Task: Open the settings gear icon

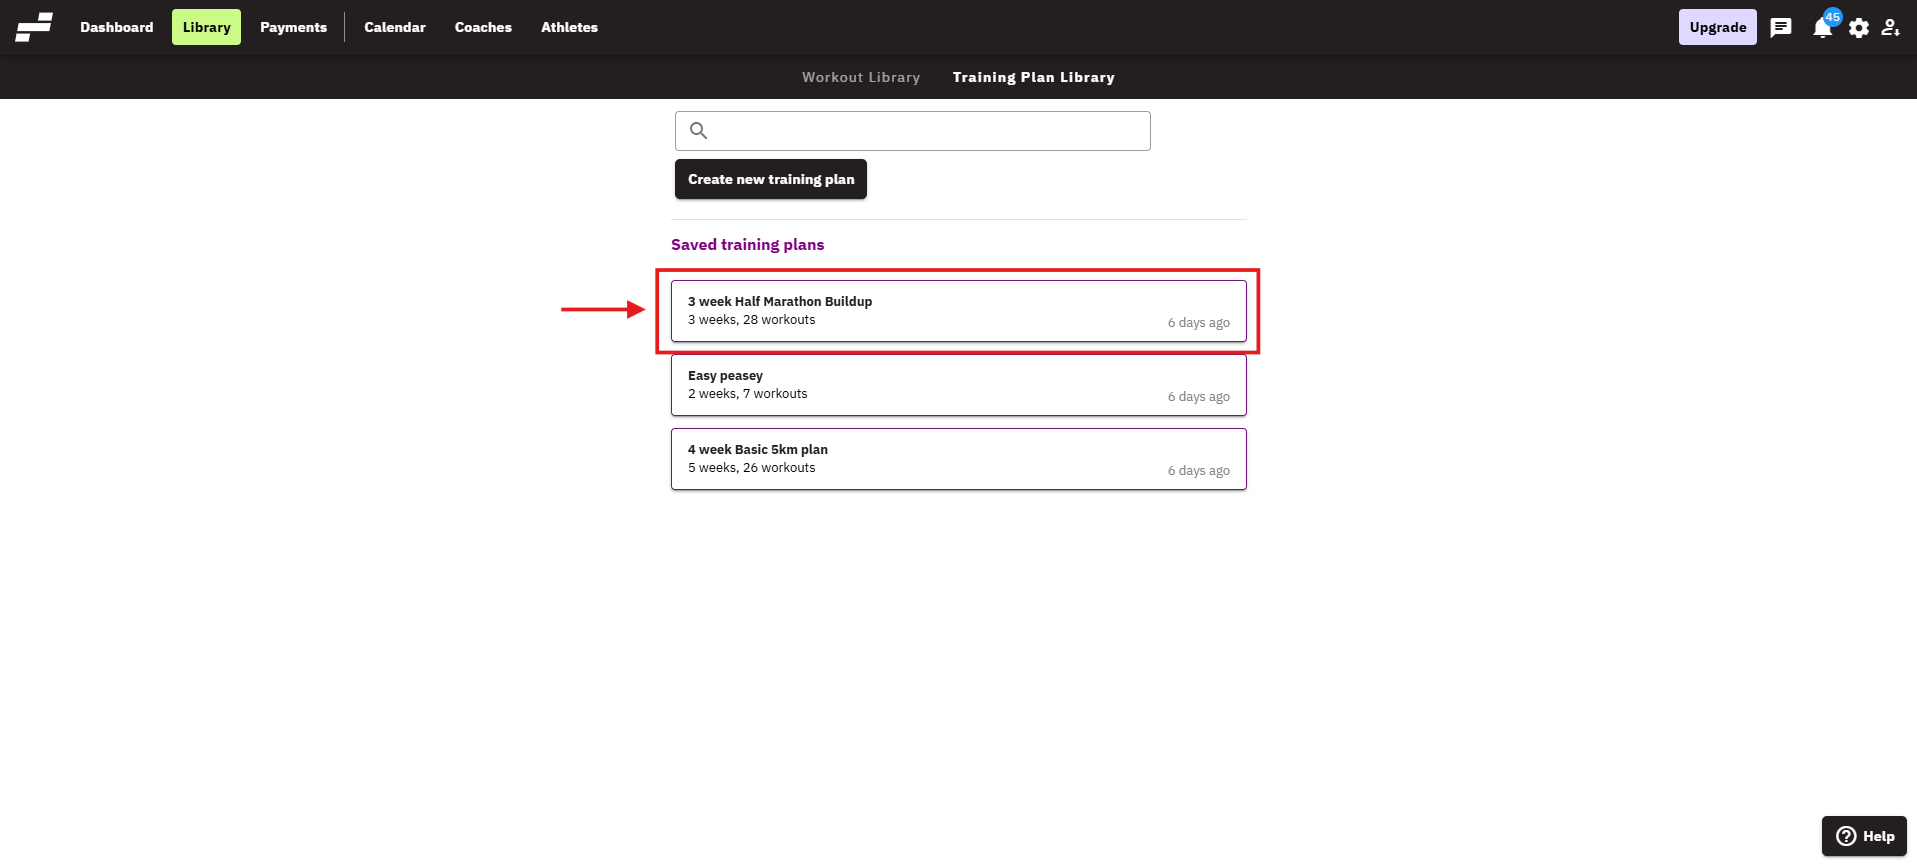Action: tap(1859, 28)
